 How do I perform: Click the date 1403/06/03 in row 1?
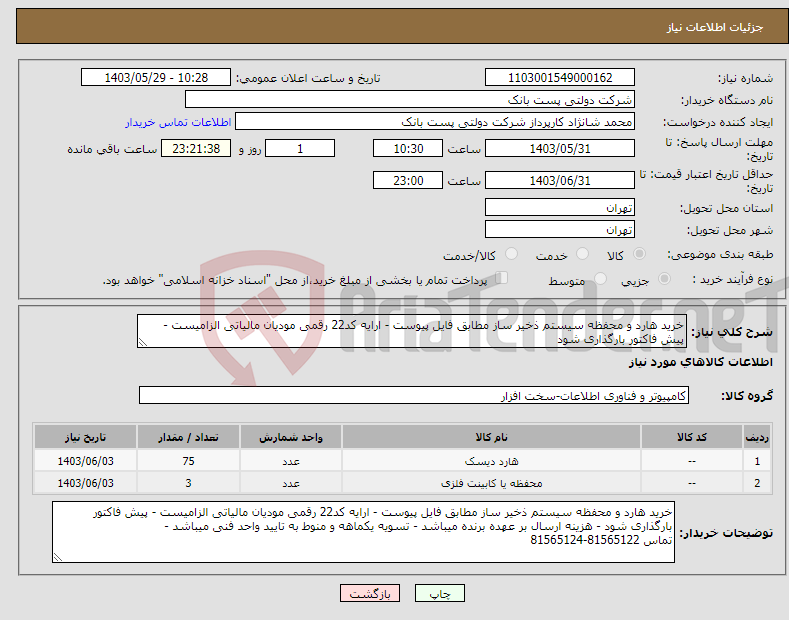86,461
